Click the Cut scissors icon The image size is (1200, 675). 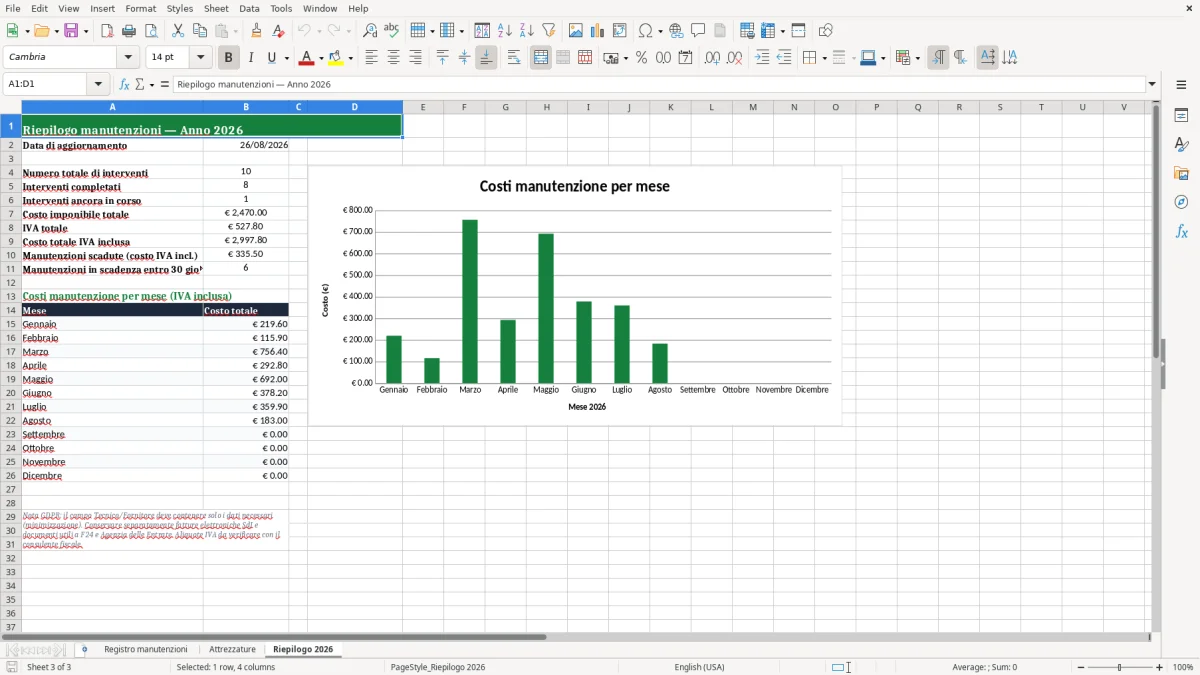click(x=178, y=31)
